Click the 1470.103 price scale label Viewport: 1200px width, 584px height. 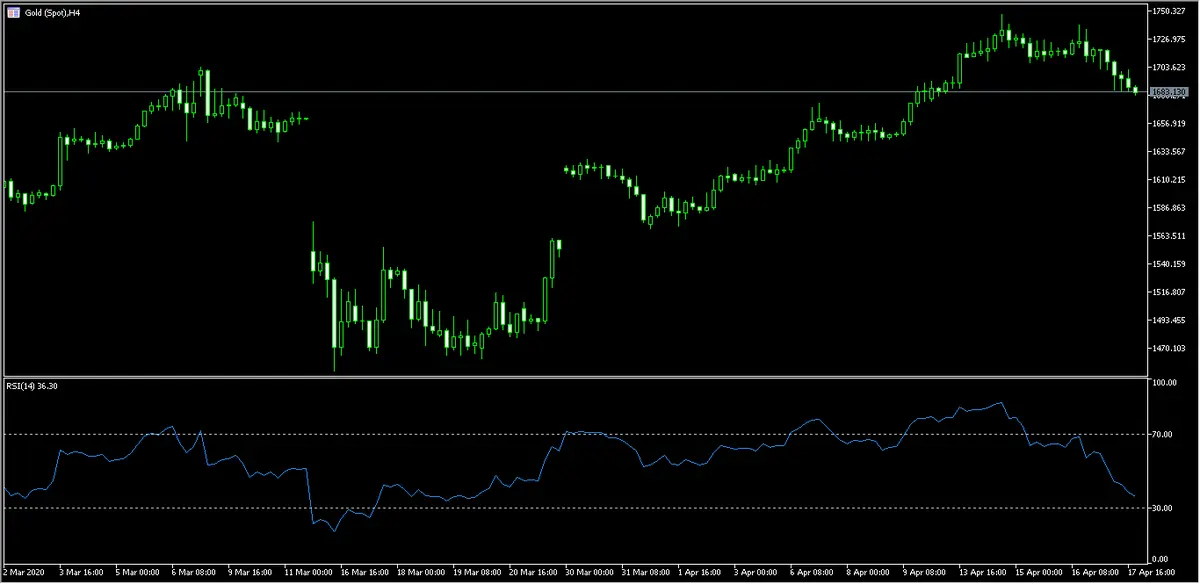pyautogui.click(x=1168, y=348)
